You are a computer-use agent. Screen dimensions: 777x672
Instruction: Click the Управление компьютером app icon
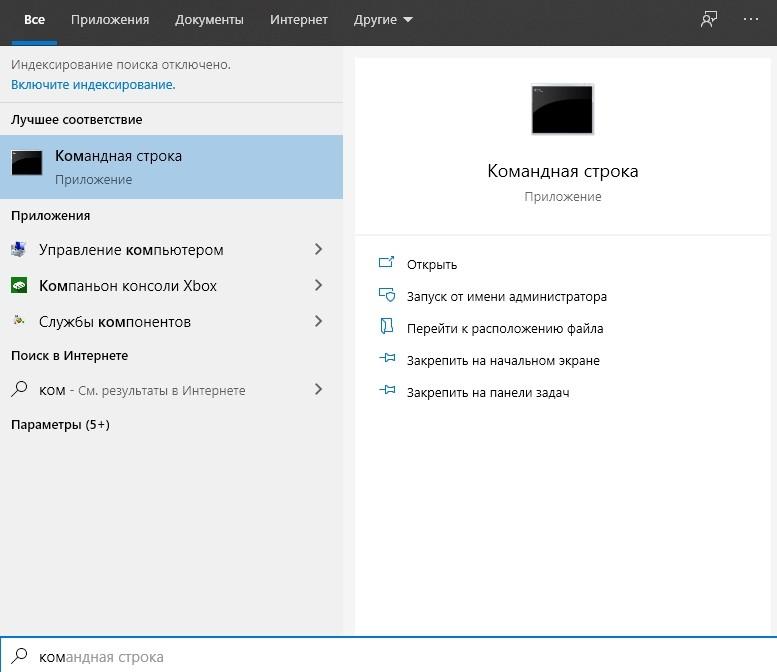(x=18, y=249)
